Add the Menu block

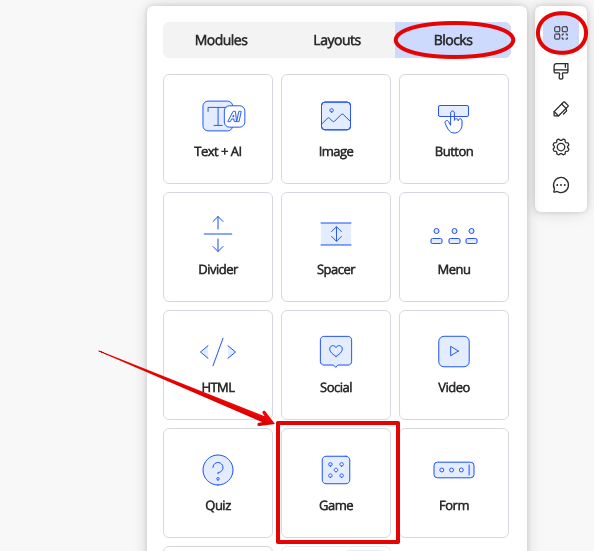pyautogui.click(x=454, y=247)
